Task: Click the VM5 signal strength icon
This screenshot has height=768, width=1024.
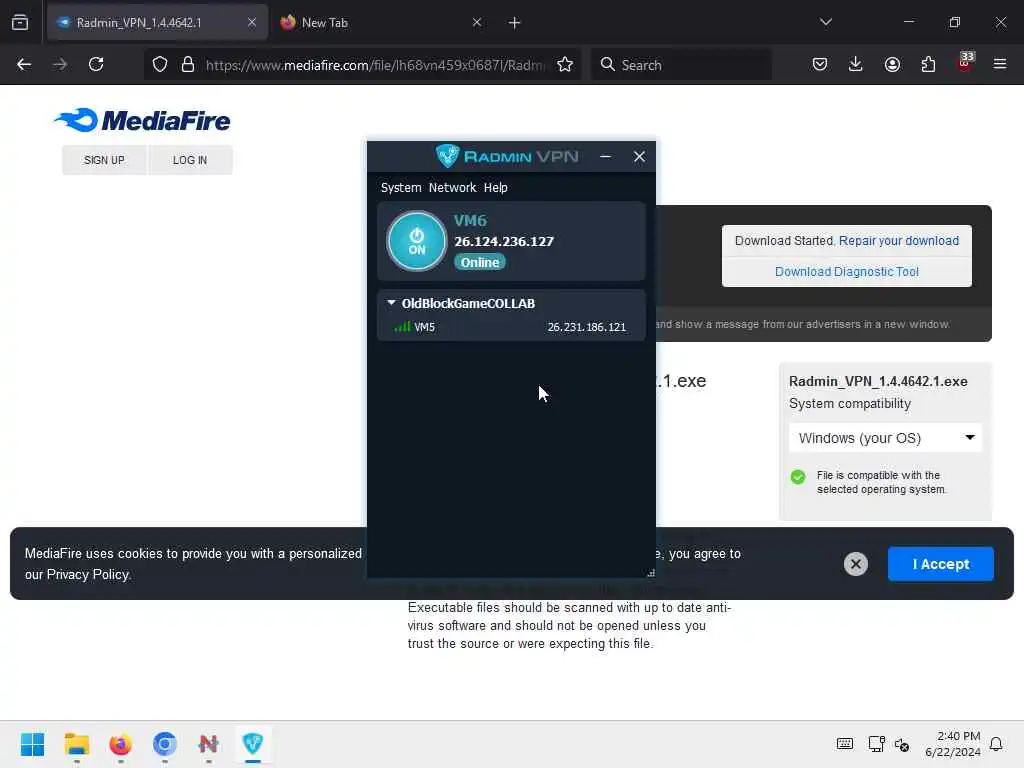Action: [402, 327]
